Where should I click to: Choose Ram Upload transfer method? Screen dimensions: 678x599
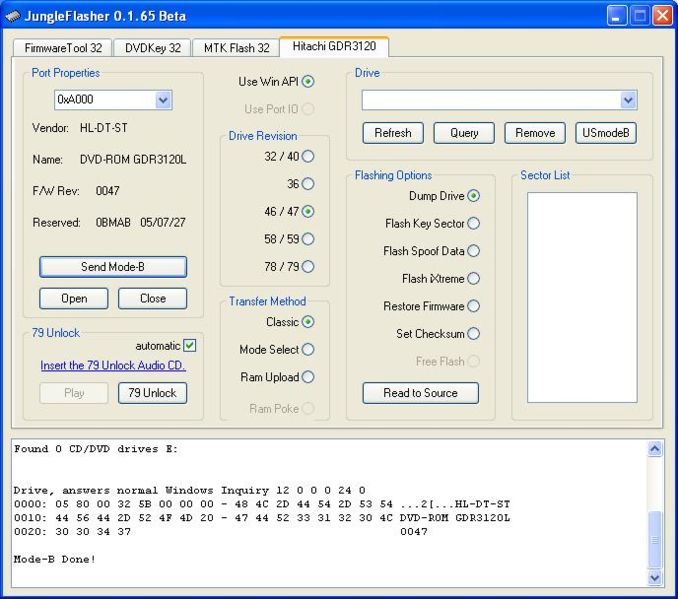point(308,377)
